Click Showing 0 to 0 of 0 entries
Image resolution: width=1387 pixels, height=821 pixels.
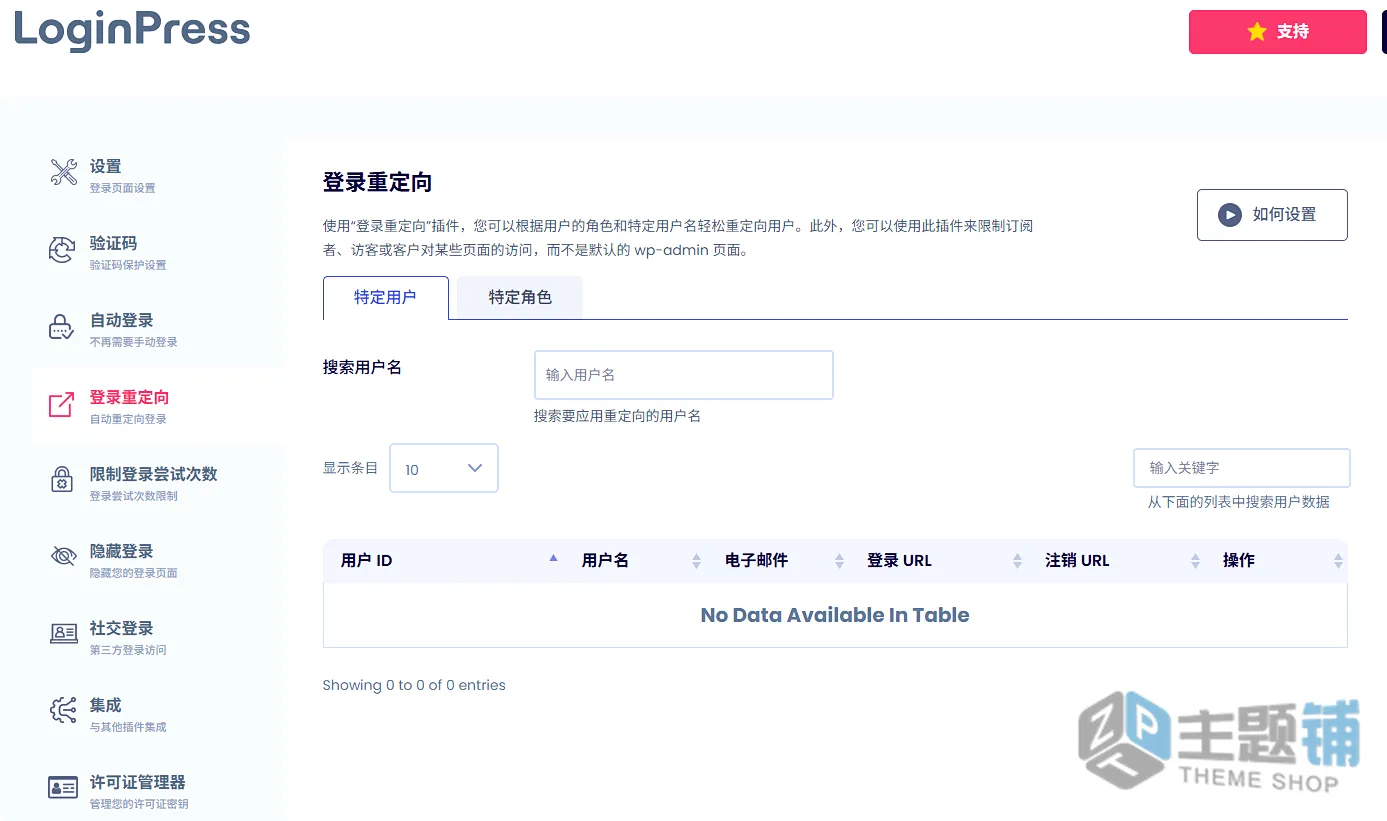[414, 685]
